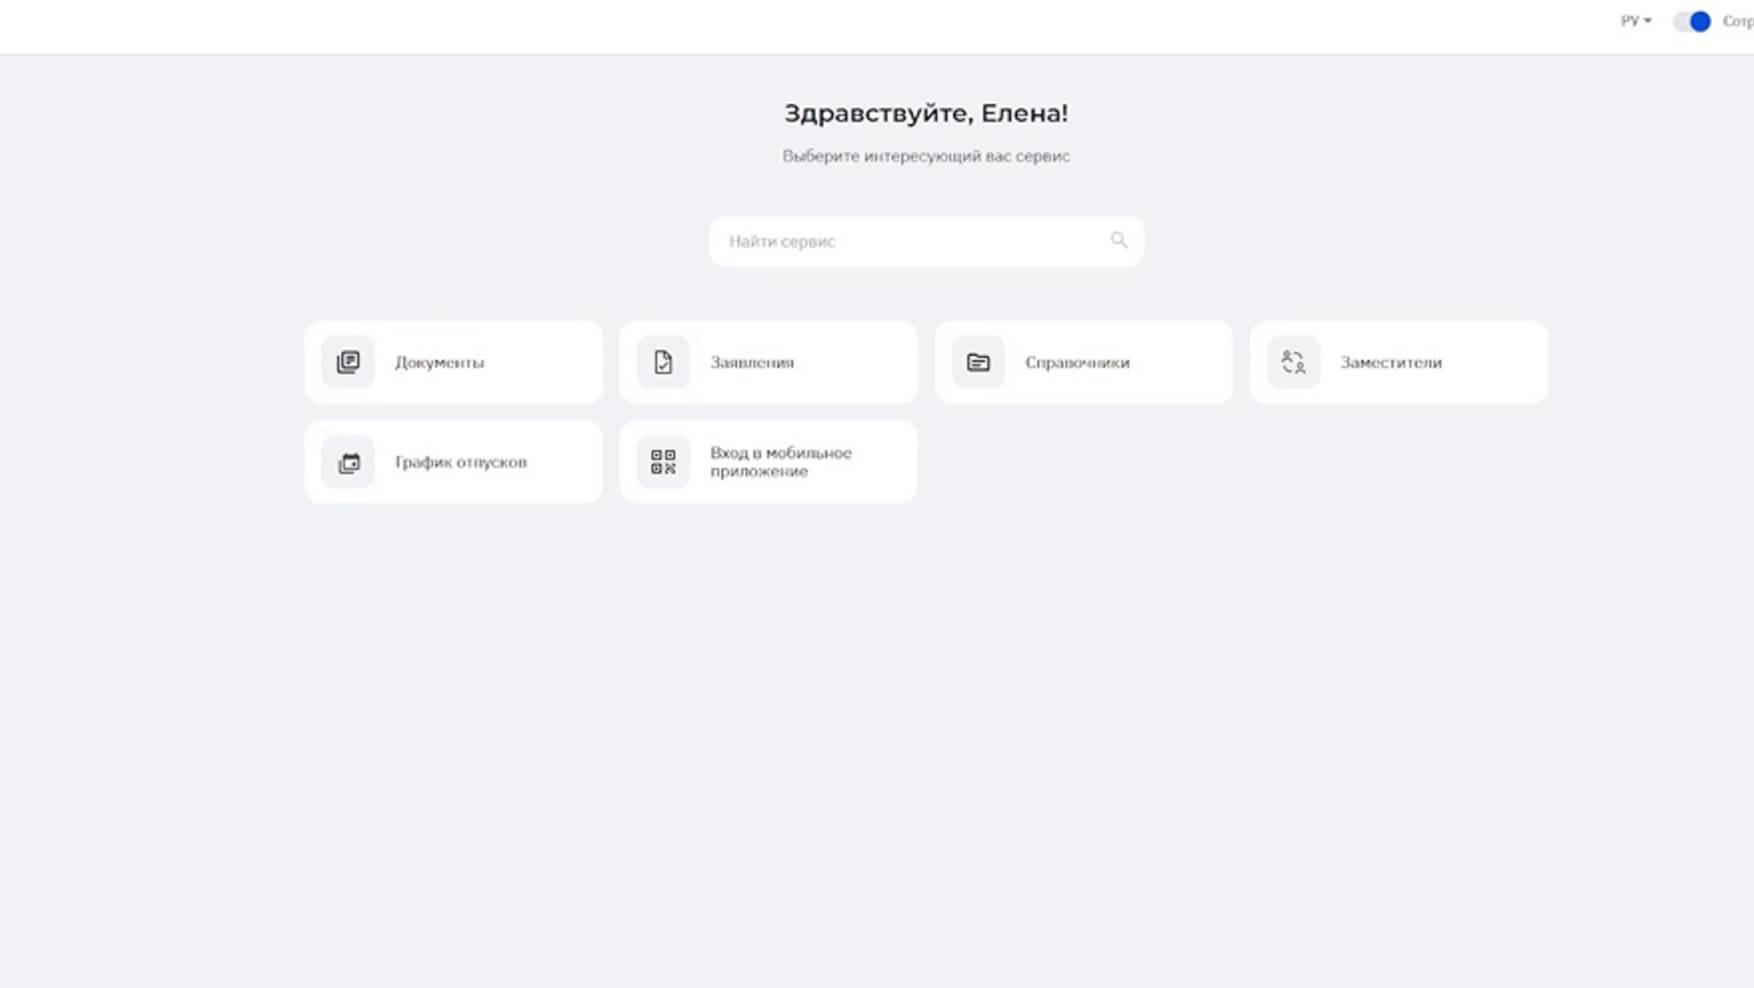Image resolution: width=1754 pixels, height=988 pixels.
Task: Toggle the blue switch in the header
Action: point(1692,21)
